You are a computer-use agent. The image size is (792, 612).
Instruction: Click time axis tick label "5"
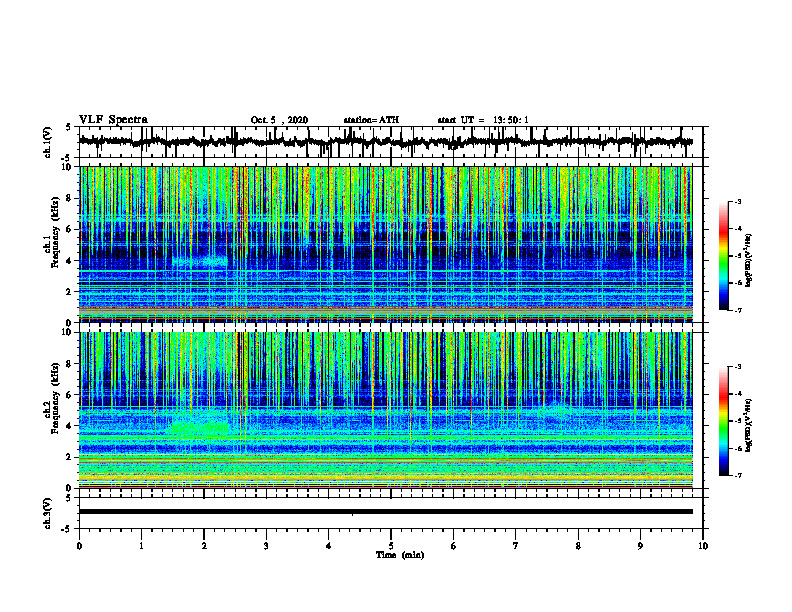click(x=391, y=546)
